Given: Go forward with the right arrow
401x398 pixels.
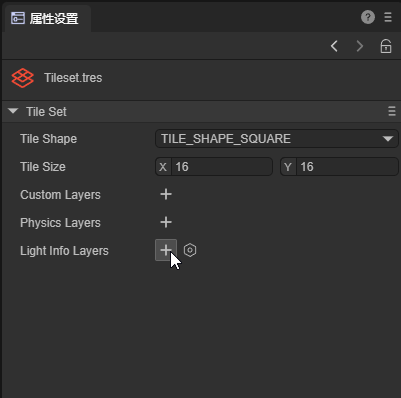Looking at the screenshot, I should (x=360, y=46).
